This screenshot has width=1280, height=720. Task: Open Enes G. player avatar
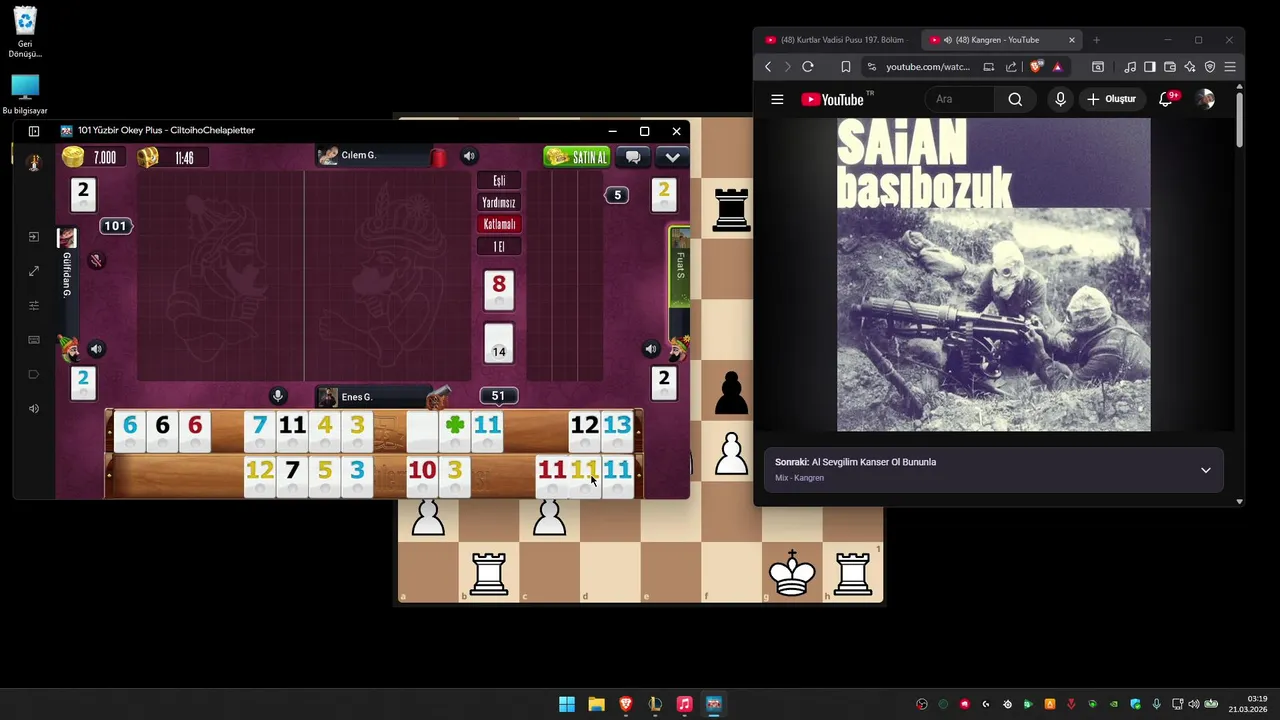point(328,397)
